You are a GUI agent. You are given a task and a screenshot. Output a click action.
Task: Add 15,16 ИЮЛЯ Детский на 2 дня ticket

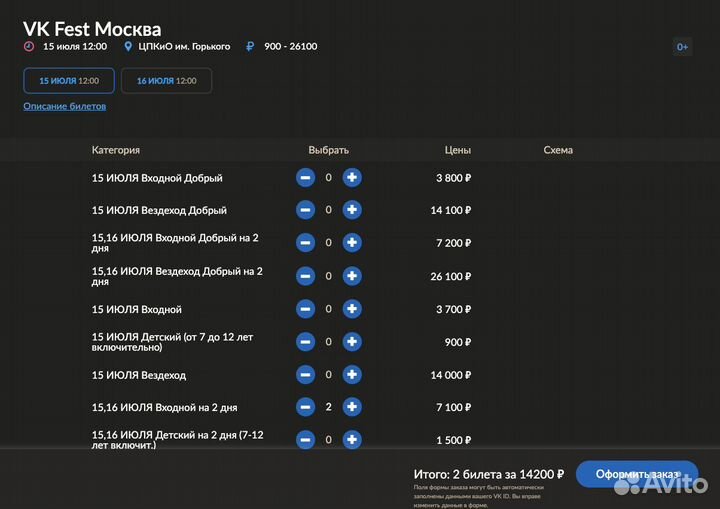click(352, 439)
